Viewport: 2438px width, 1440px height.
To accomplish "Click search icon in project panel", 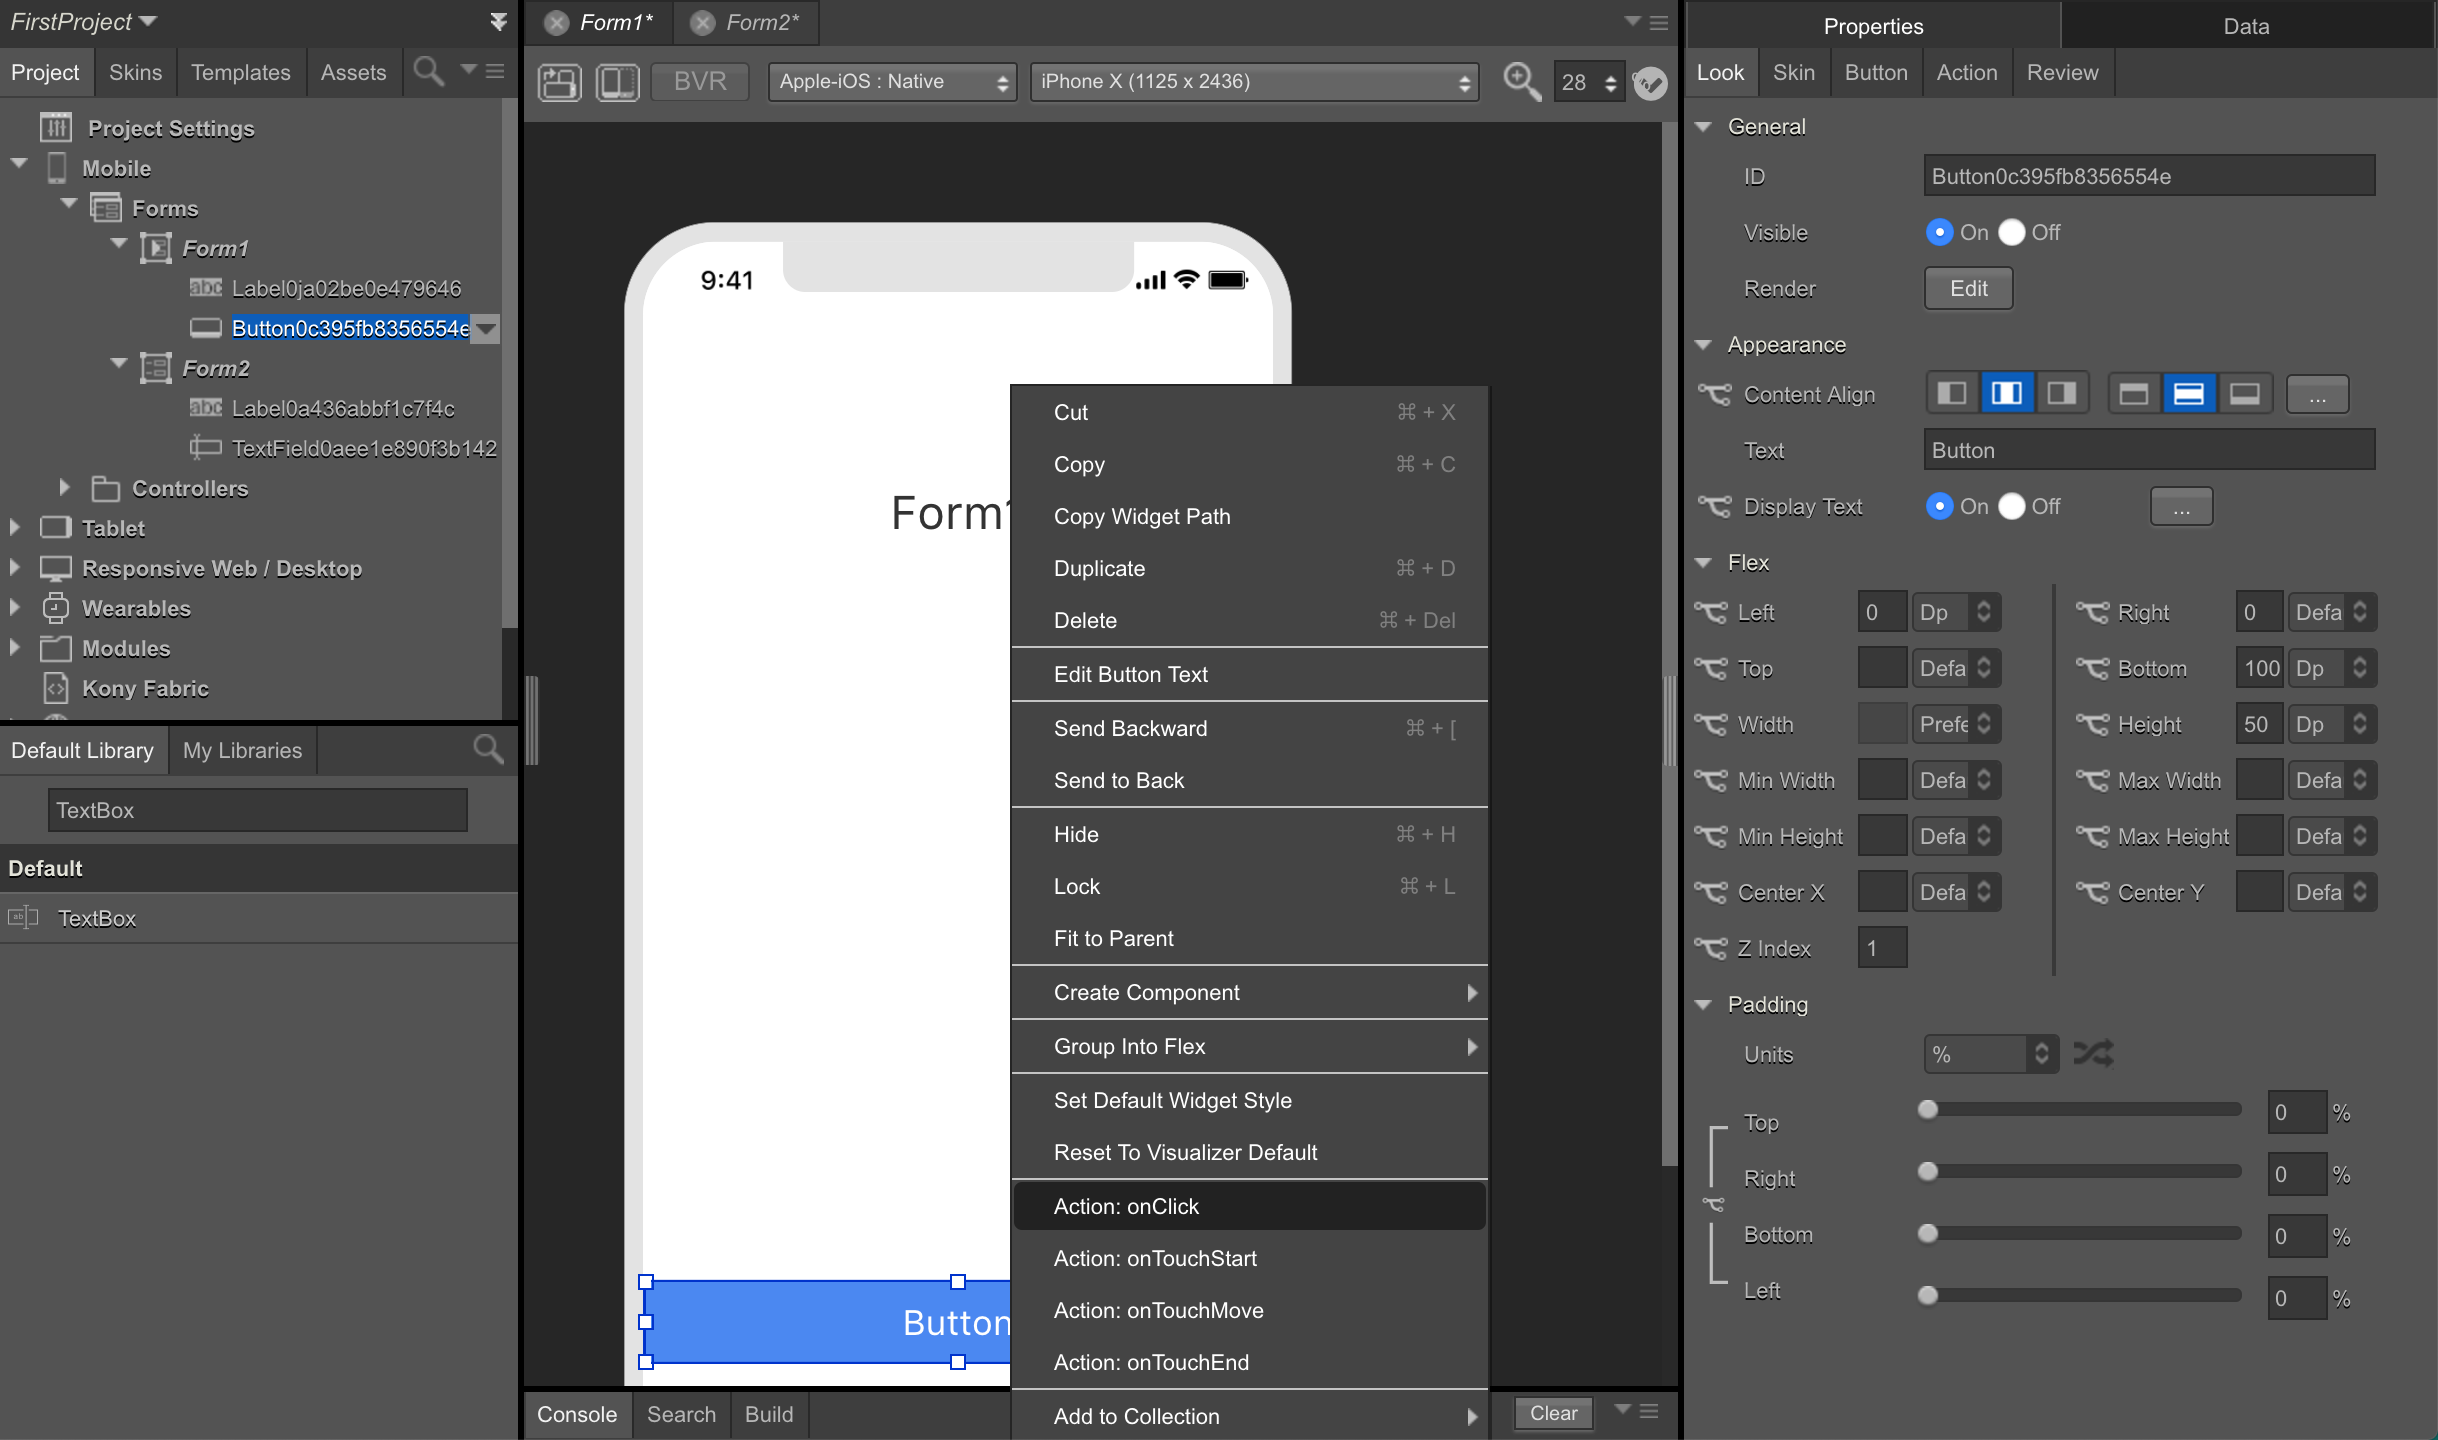I will pyautogui.click(x=428, y=72).
